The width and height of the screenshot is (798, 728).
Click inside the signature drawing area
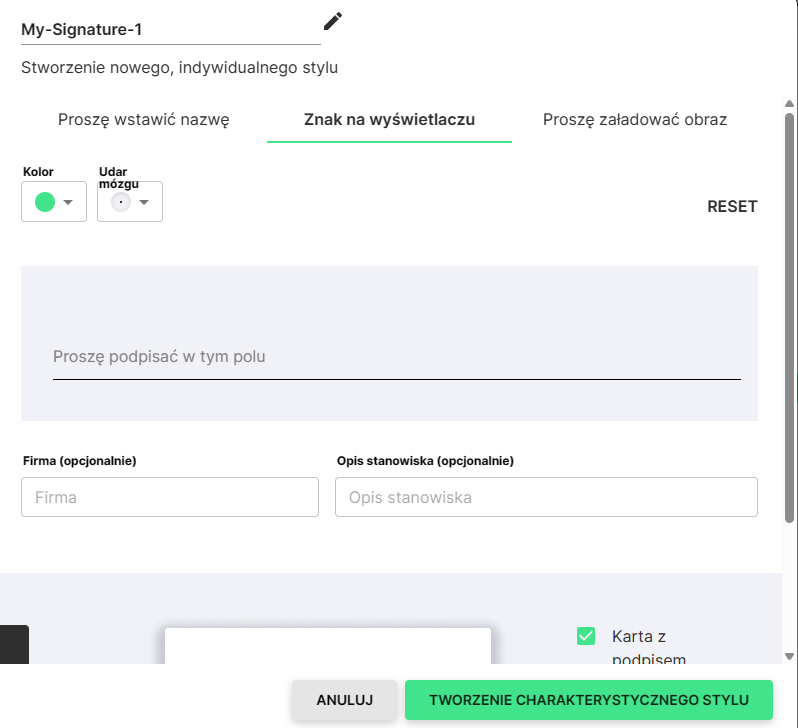389,343
